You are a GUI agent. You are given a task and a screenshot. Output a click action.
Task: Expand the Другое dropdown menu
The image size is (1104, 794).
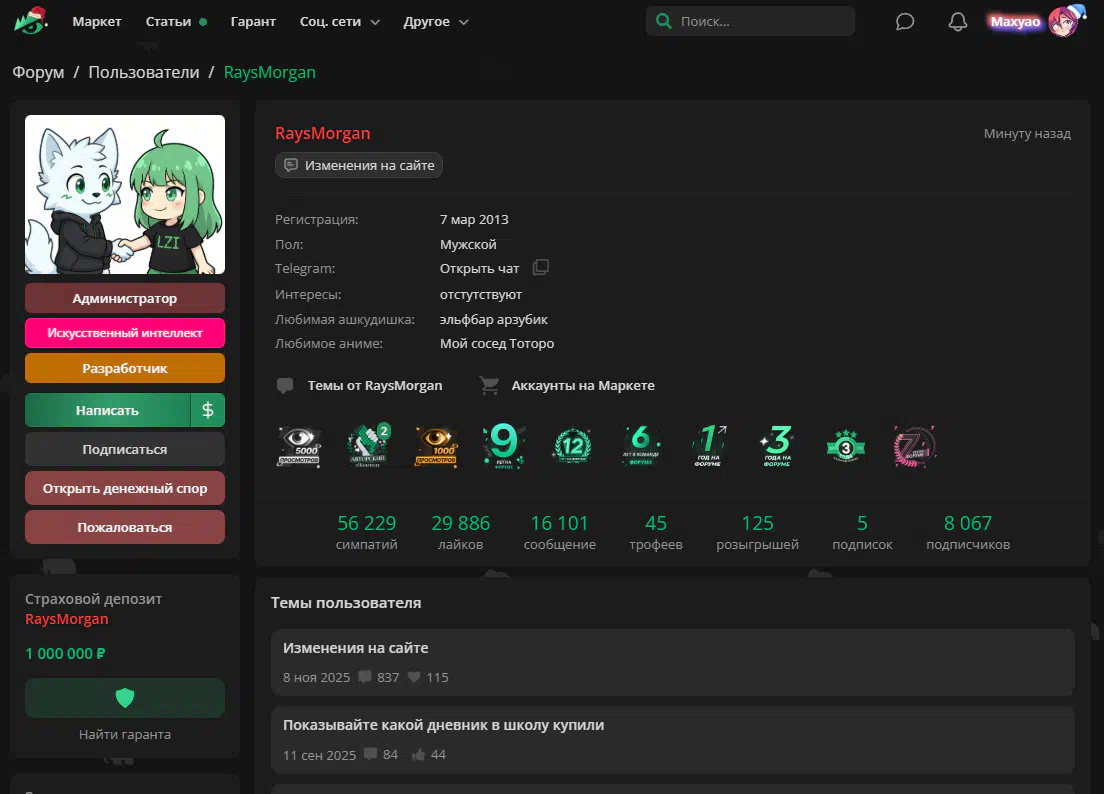pos(436,21)
